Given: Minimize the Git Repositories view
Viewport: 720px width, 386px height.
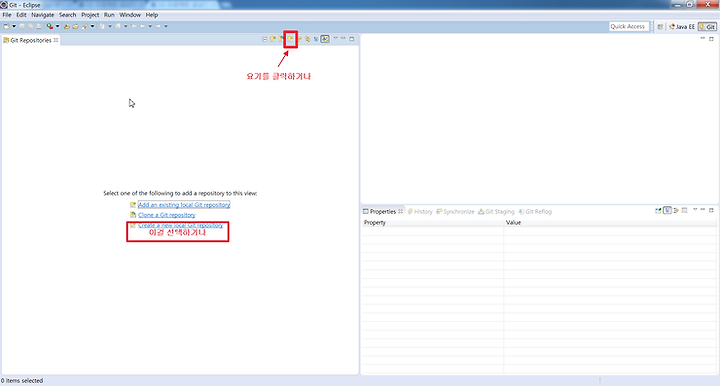Looking at the screenshot, I should click(x=343, y=38).
